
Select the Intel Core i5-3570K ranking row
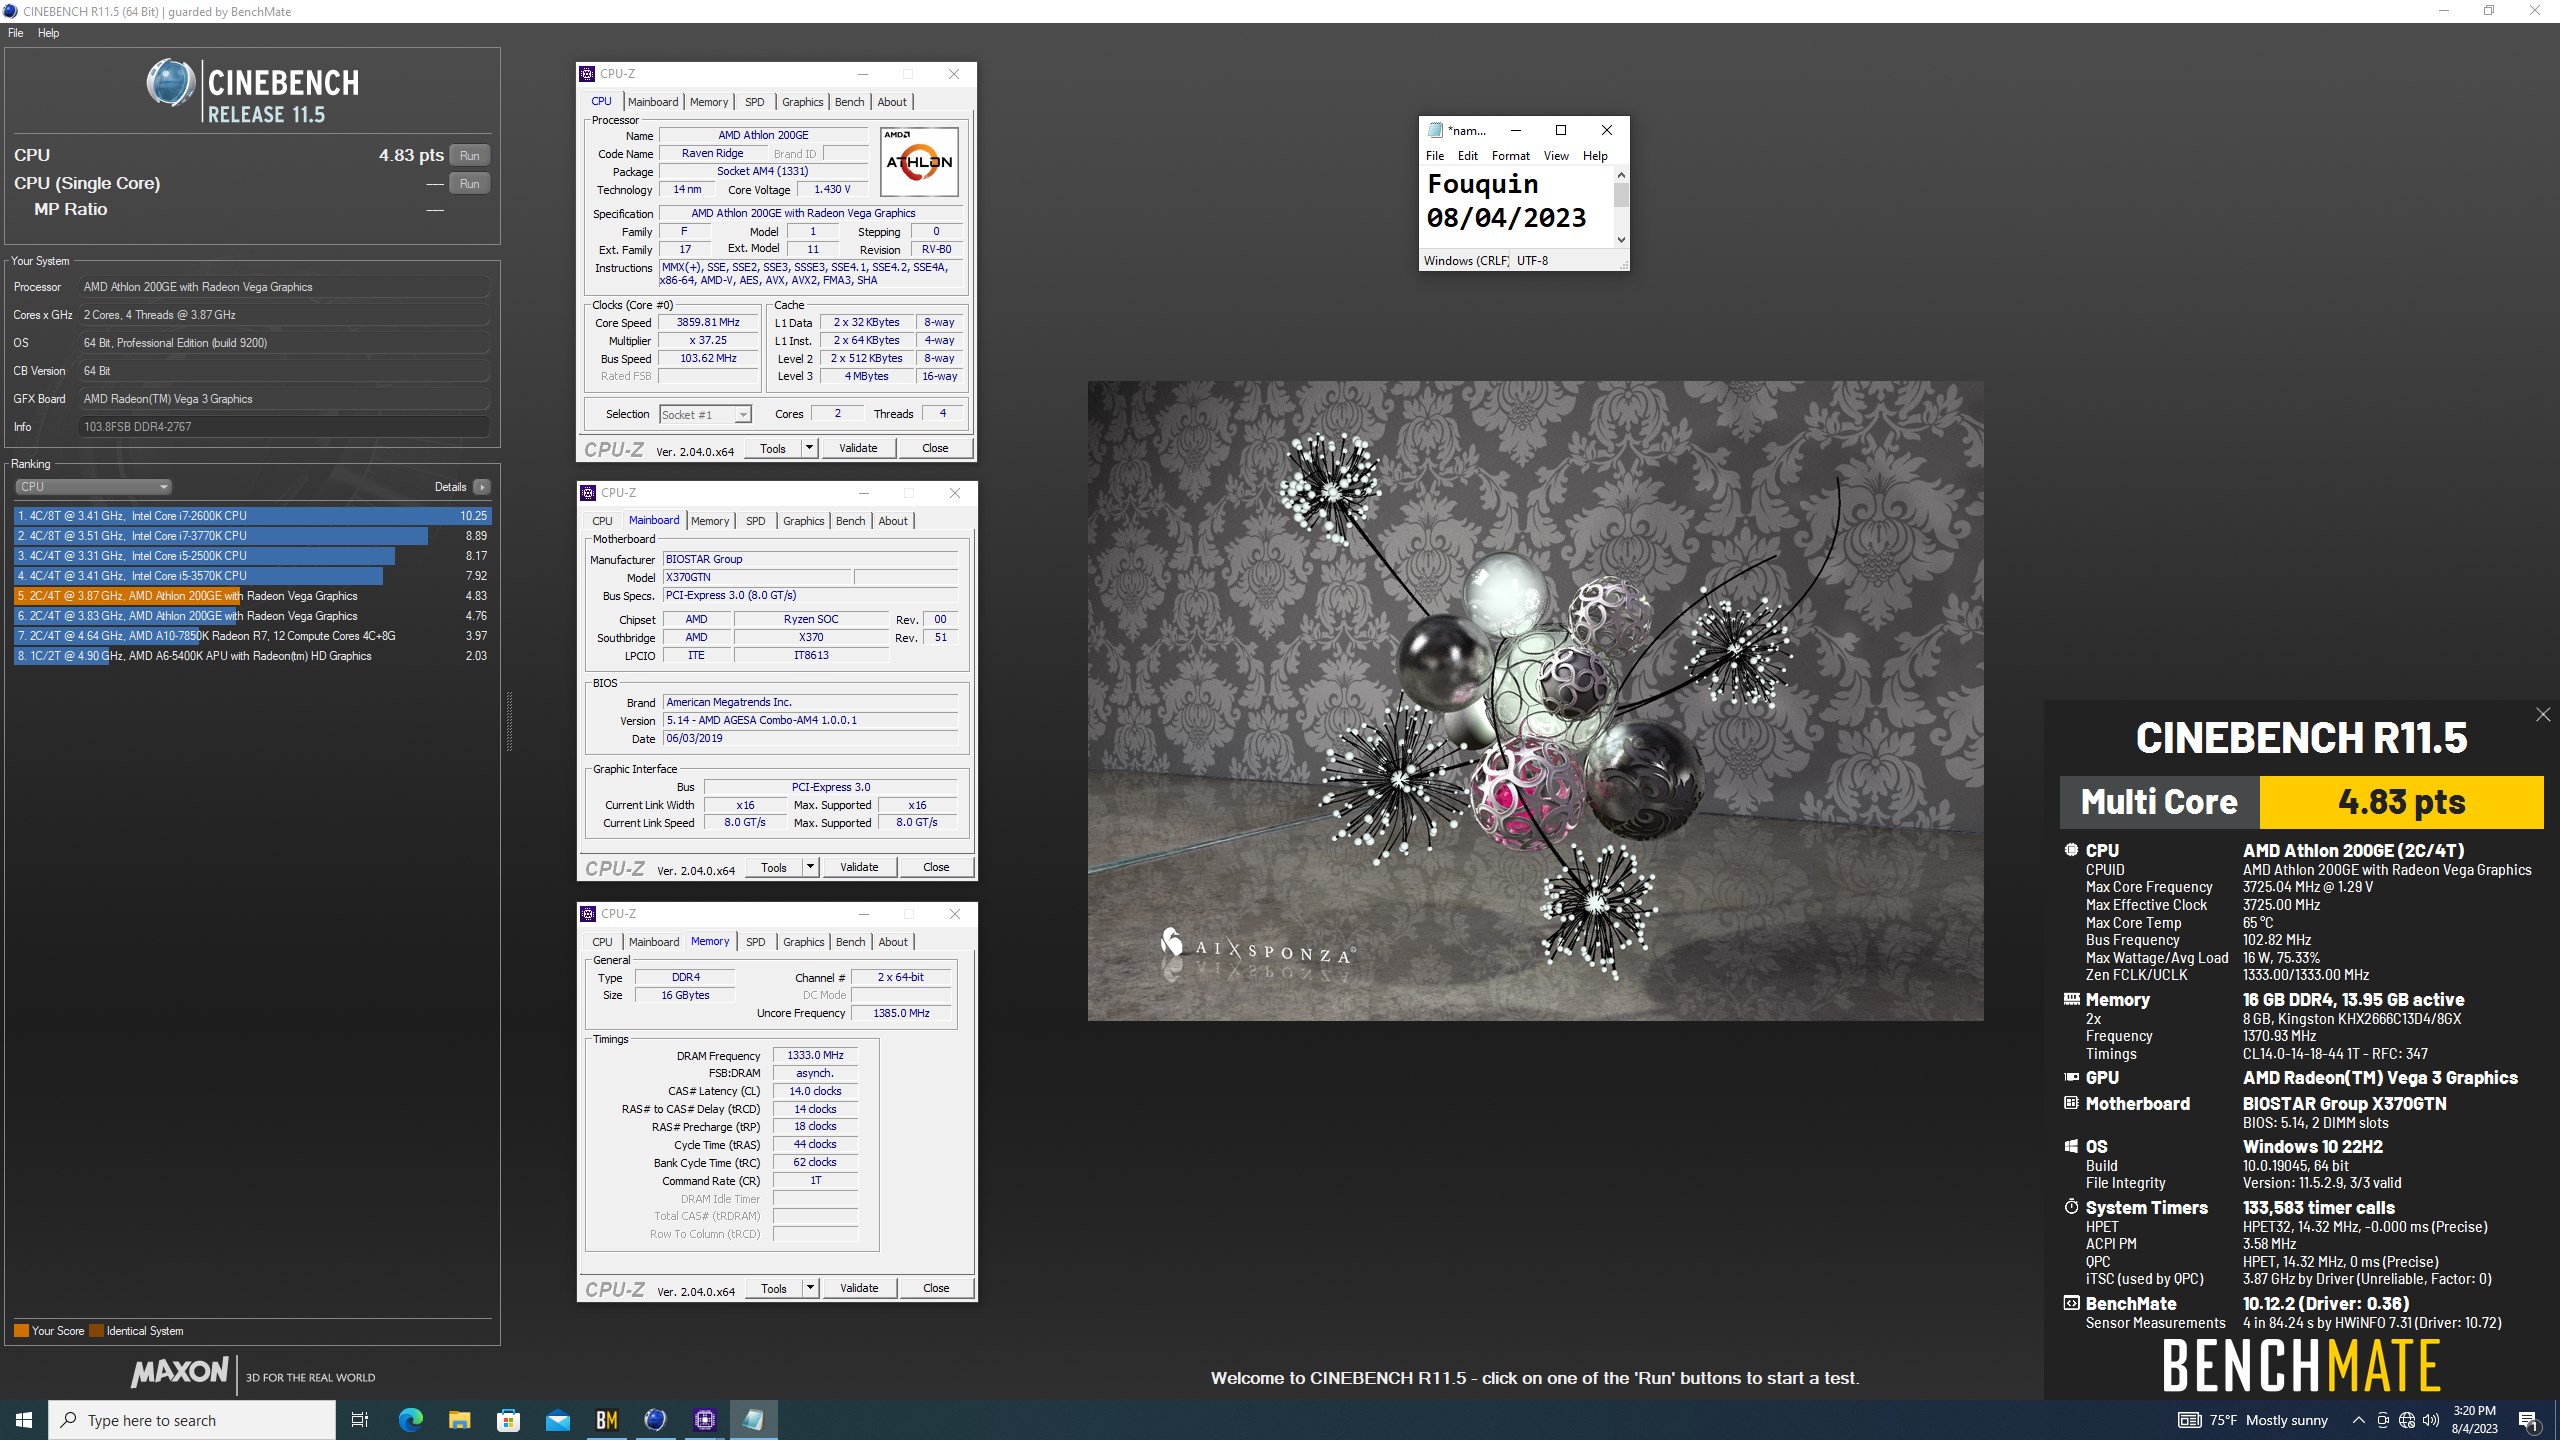point(253,576)
